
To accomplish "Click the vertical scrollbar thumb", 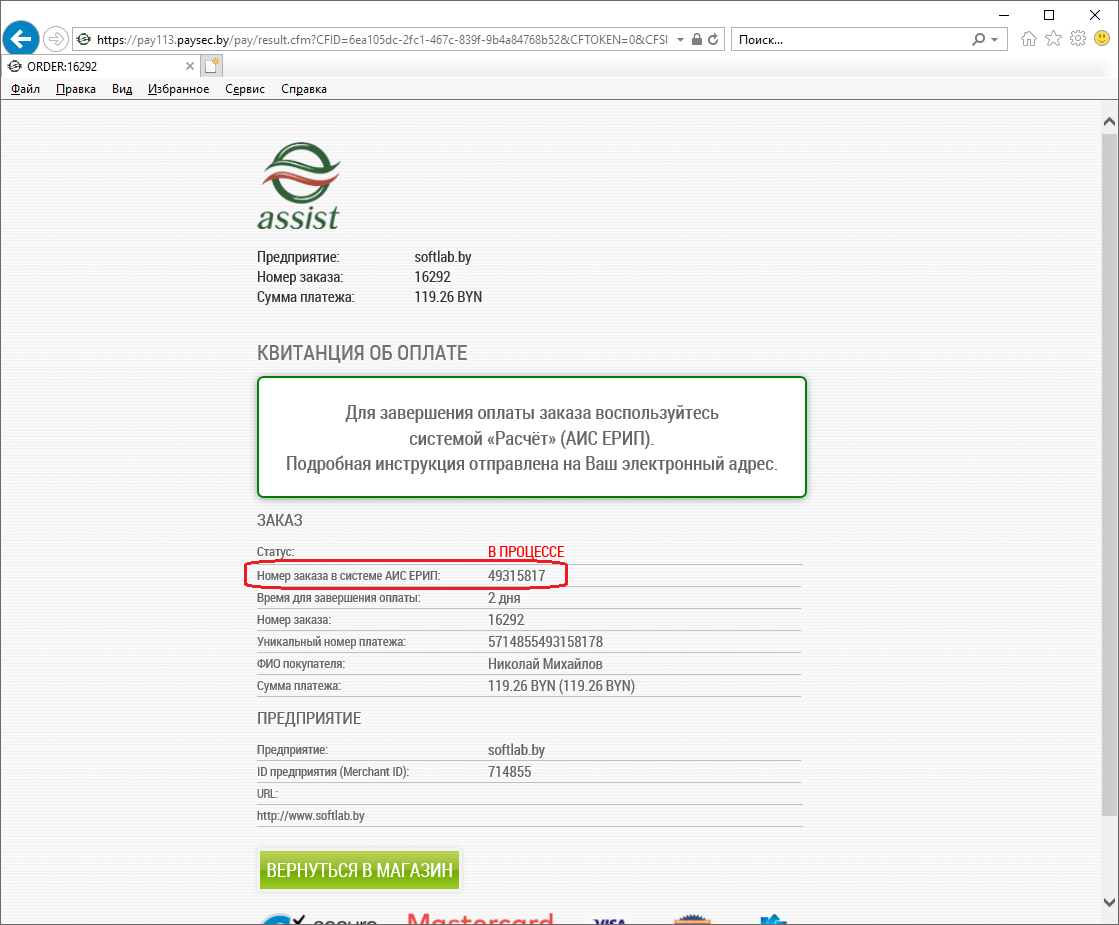I will click(x=1109, y=475).
